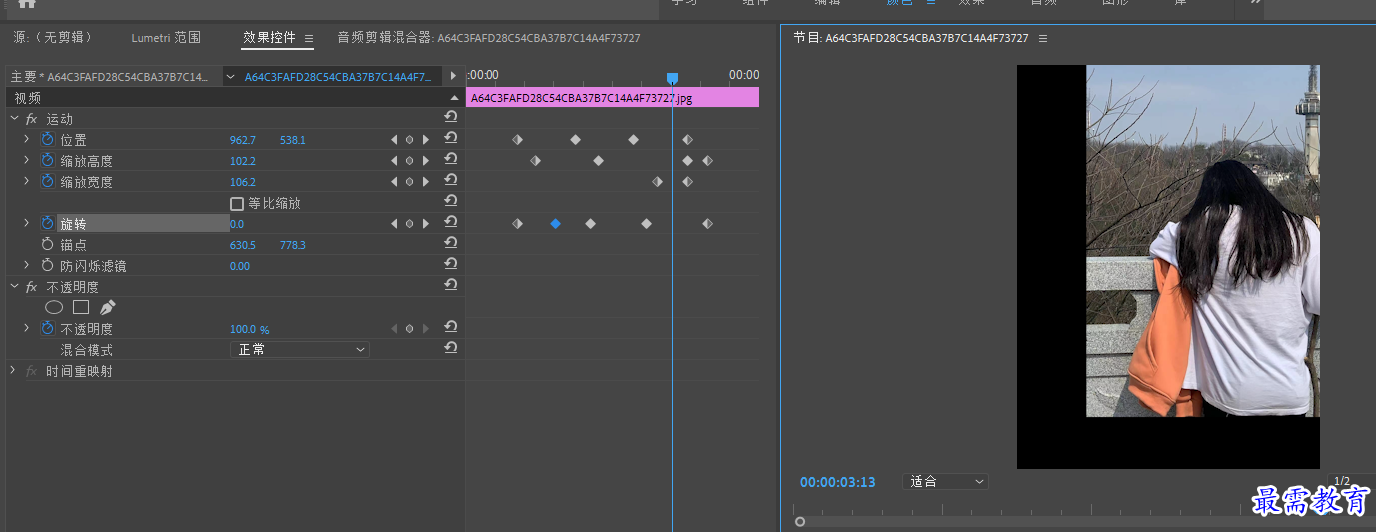Go to previous keyframe for 旋转
1376x532 pixels.
(x=394, y=224)
